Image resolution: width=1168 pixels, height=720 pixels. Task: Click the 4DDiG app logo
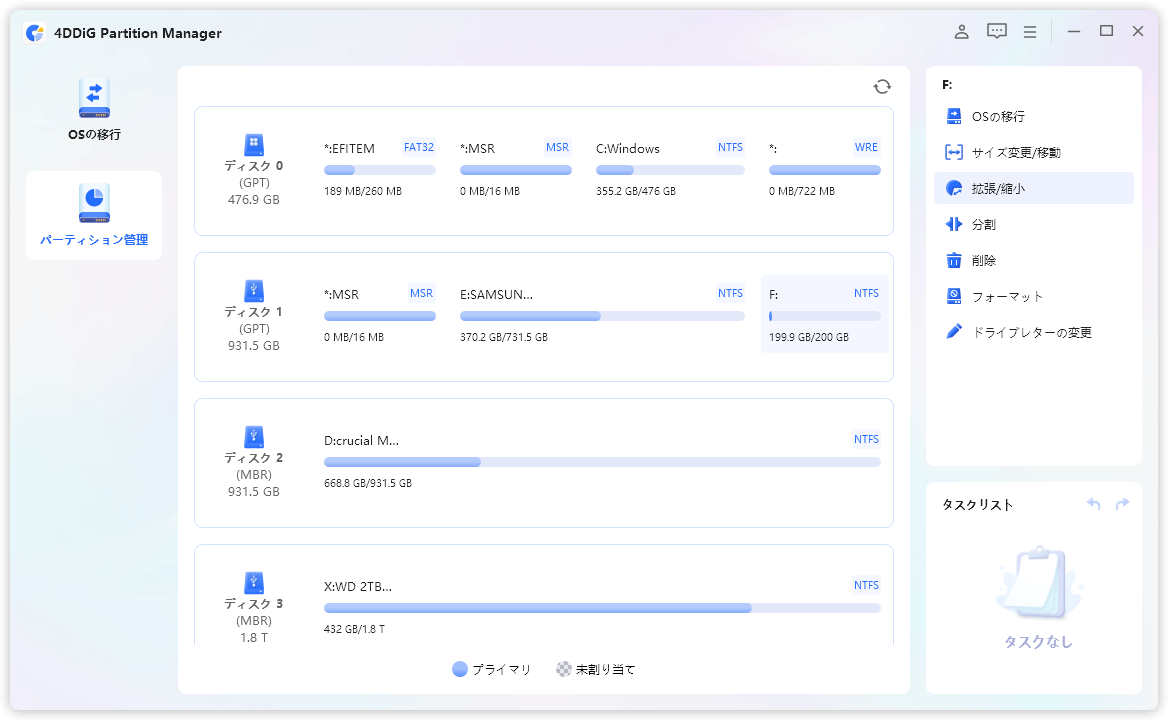tap(35, 33)
